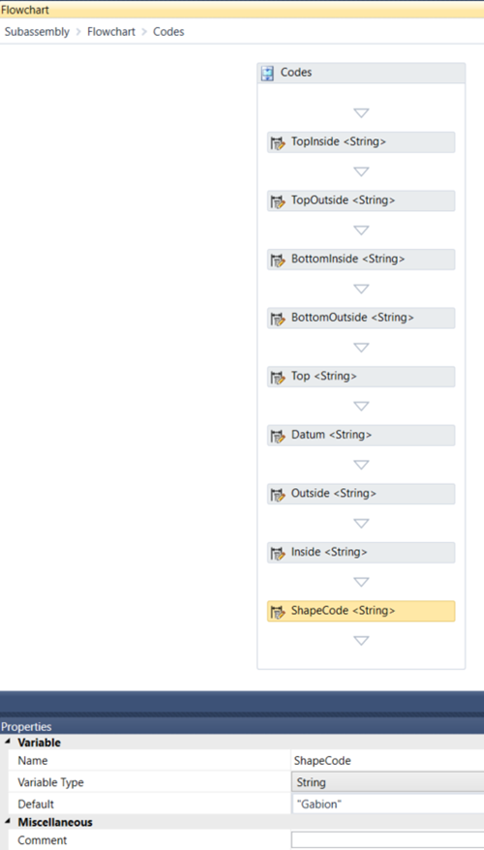Click the drop triangle below ShapeCode node
484x850 pixels.
pos(361,641)
